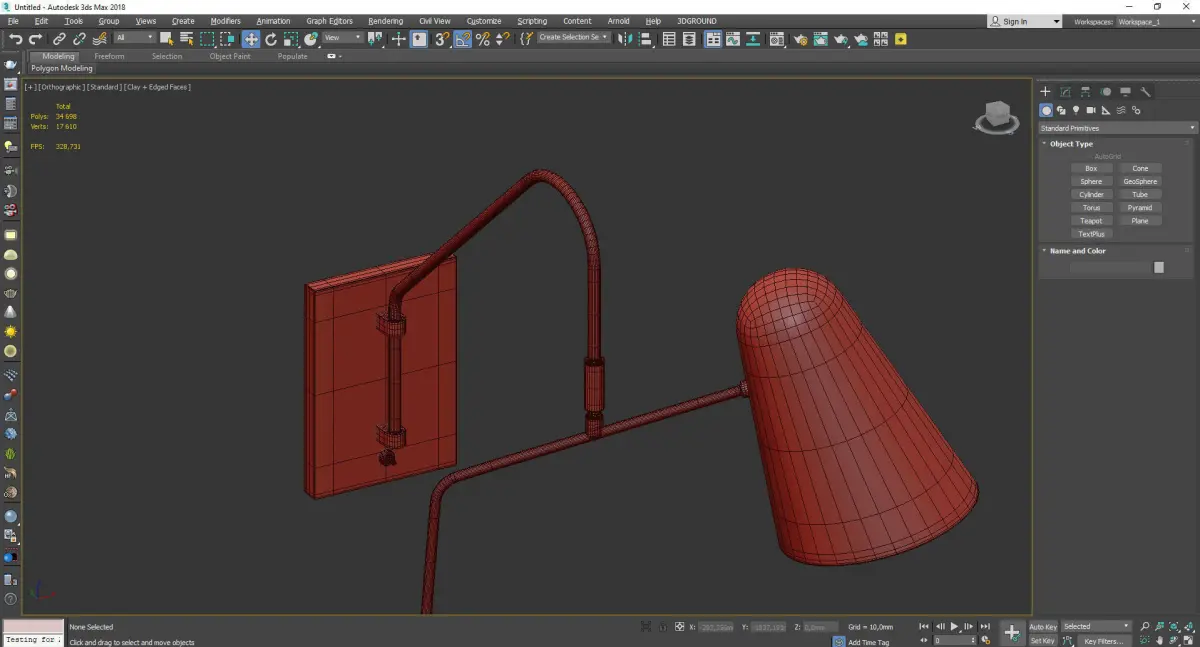Viewport: 1200px width, 647px height.
Task: Select the Lights category icon
Action: point(1076,110)
